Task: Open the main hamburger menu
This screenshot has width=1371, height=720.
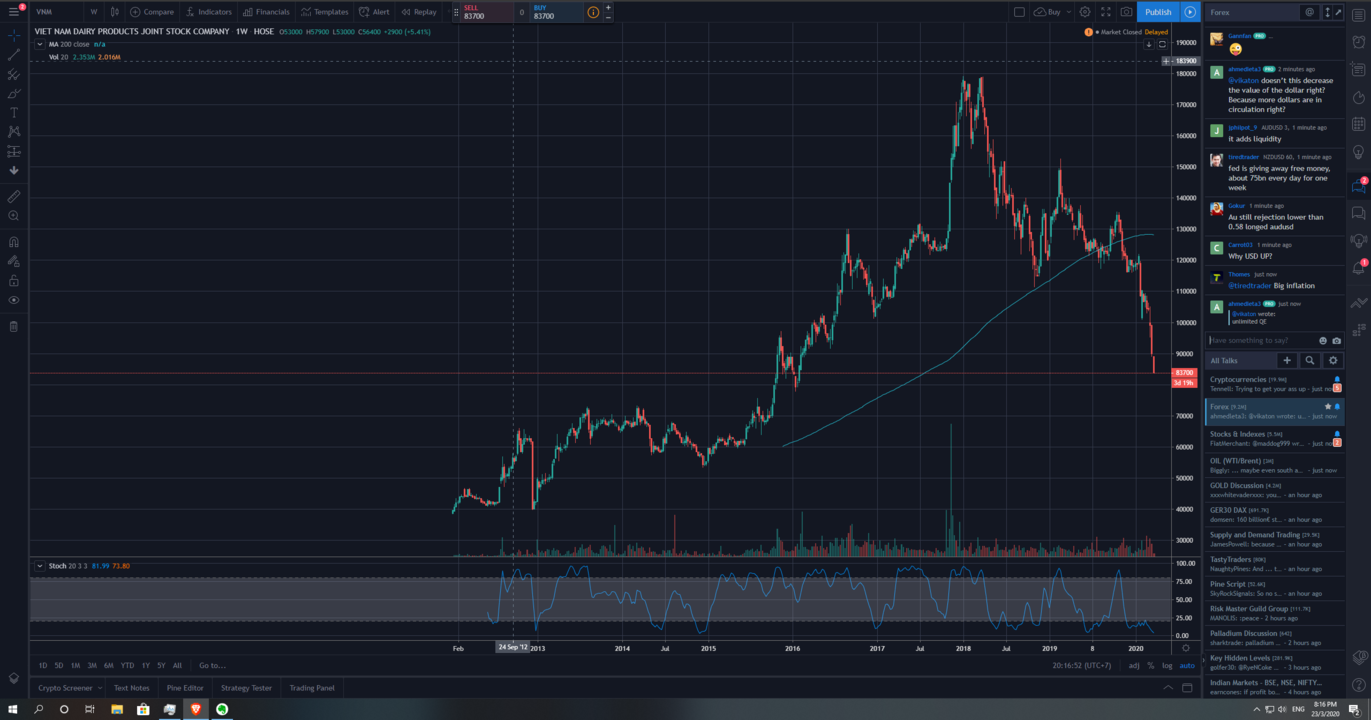Action: pyautogui.click(x=14, y=12)
